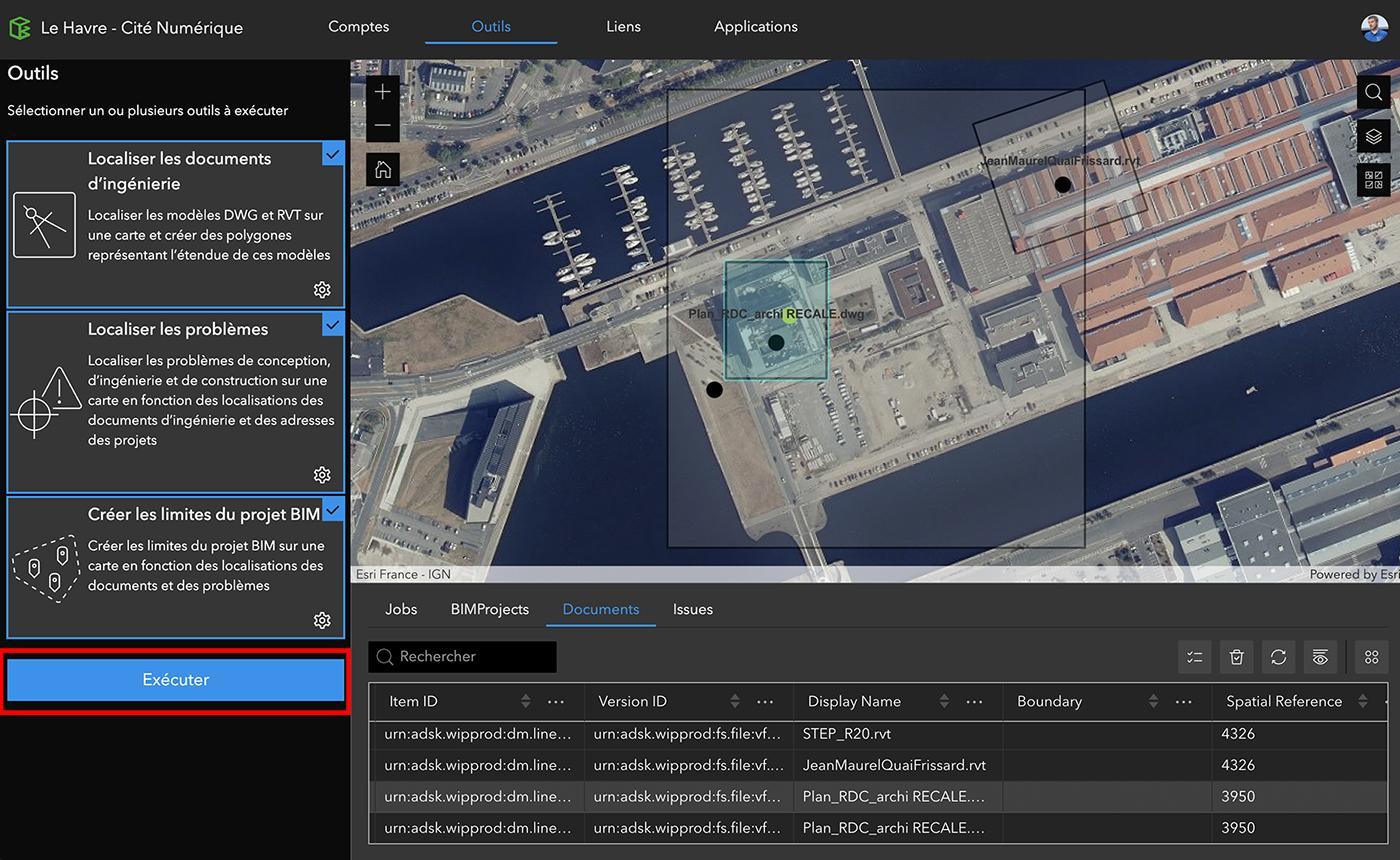Open Item ID column options menu

click(556, 701)
